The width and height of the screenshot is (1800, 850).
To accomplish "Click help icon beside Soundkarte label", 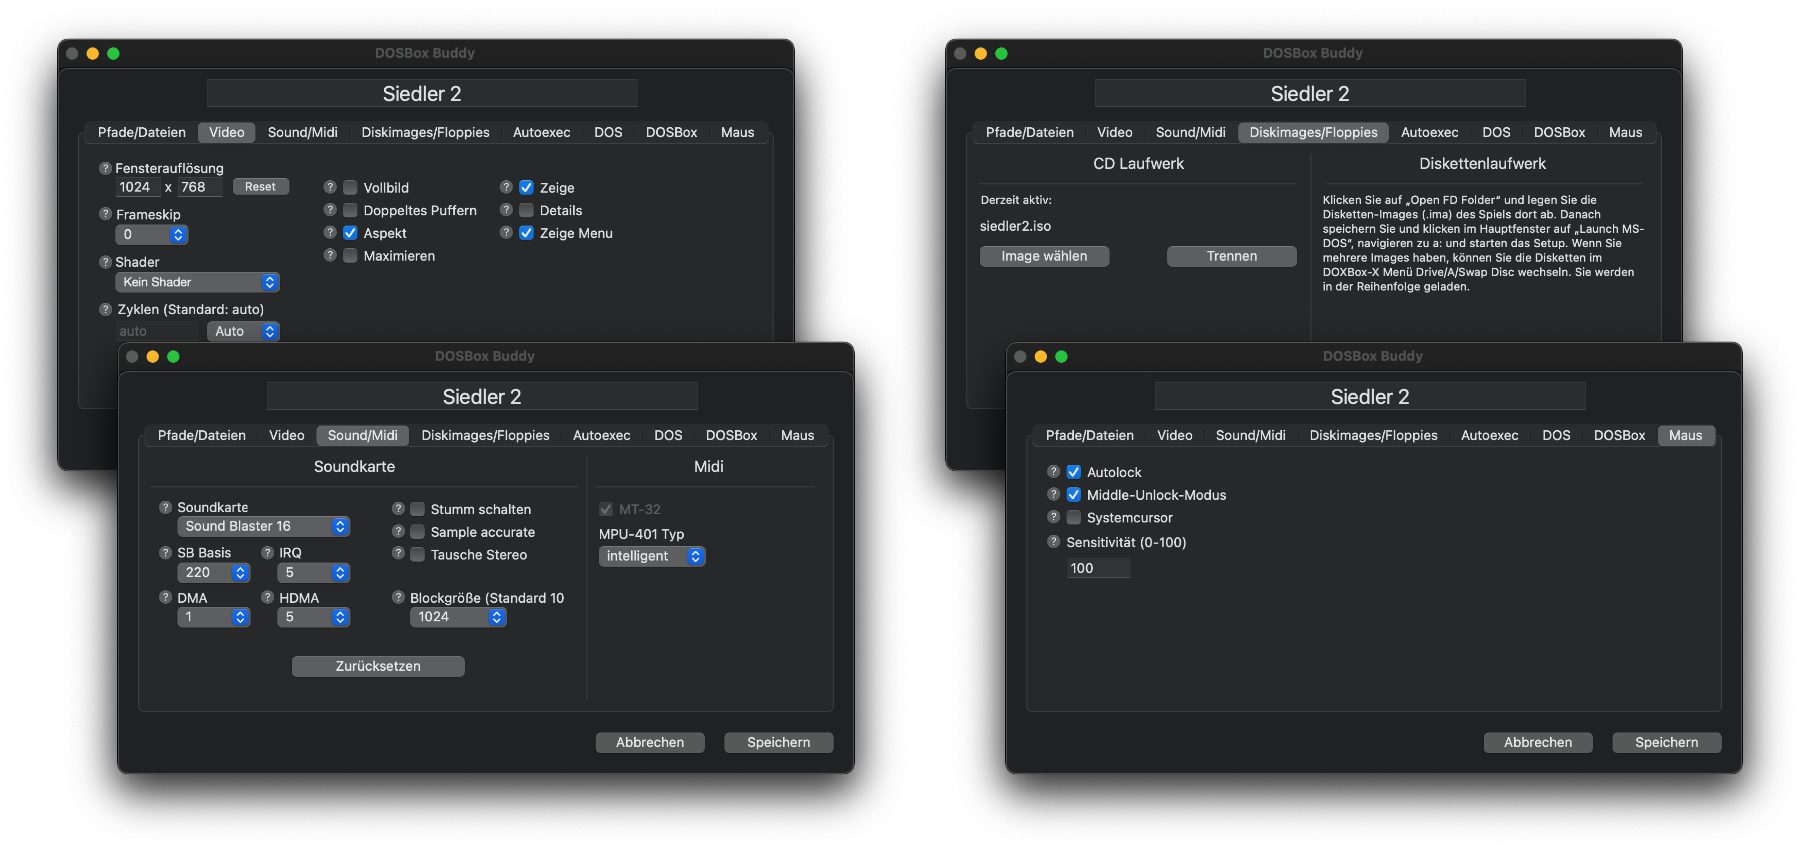I will 166,507.
